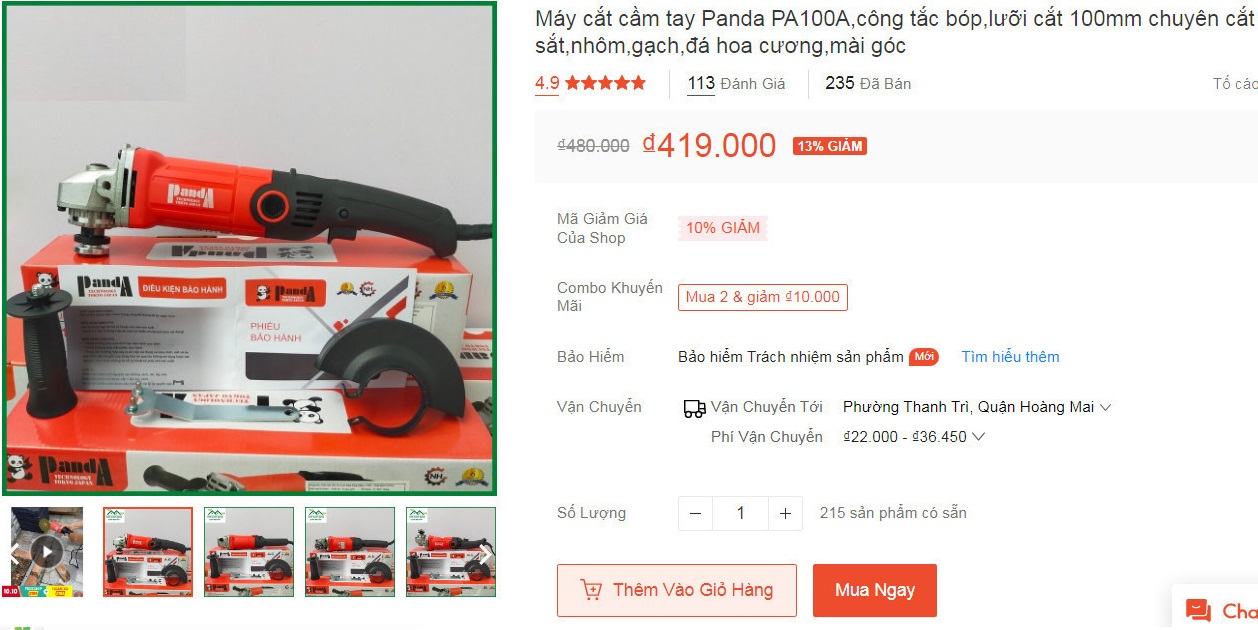1258x630 pixels.
Task: Click the five-star rating icons
Action: (x=605, y=83)
